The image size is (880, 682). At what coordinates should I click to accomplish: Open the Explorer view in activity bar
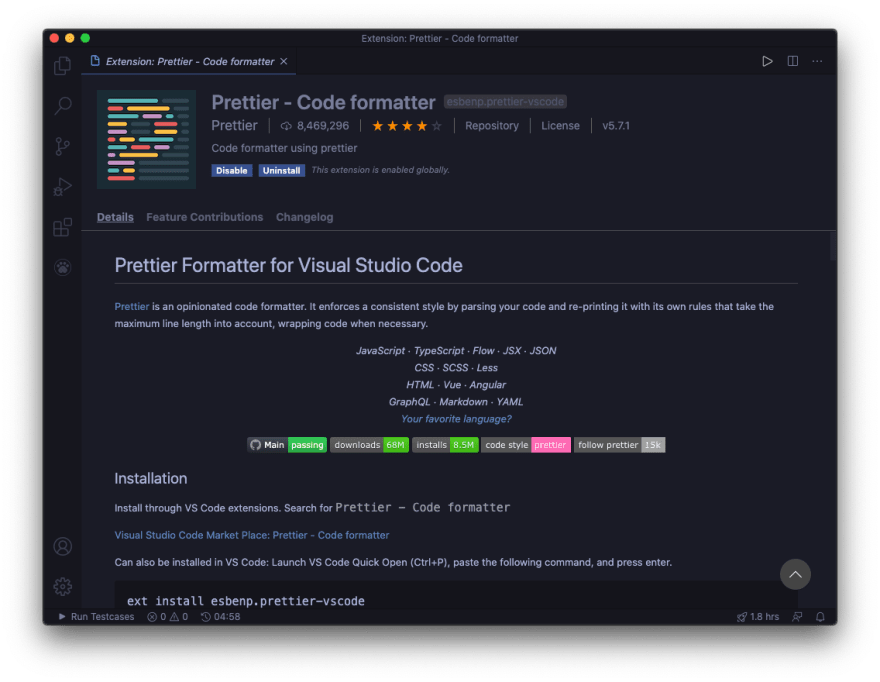62,66
